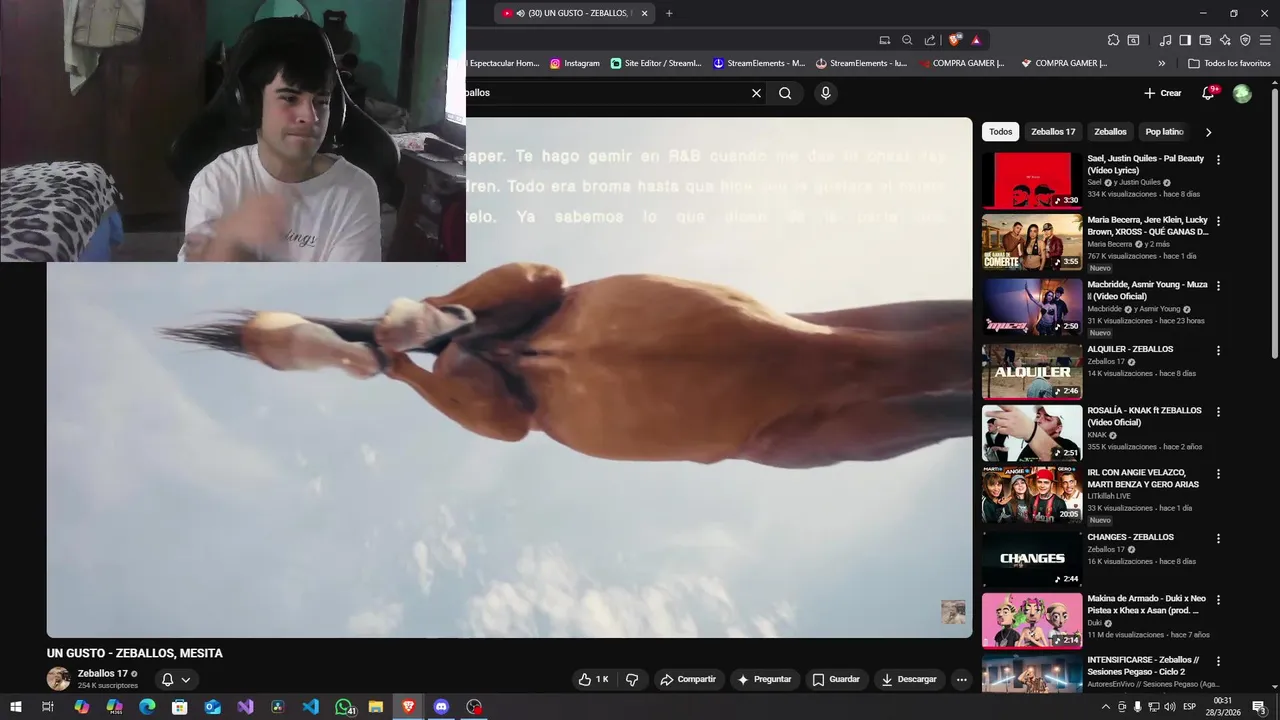Open the Brave Wallet icon

pos(1205,40)
